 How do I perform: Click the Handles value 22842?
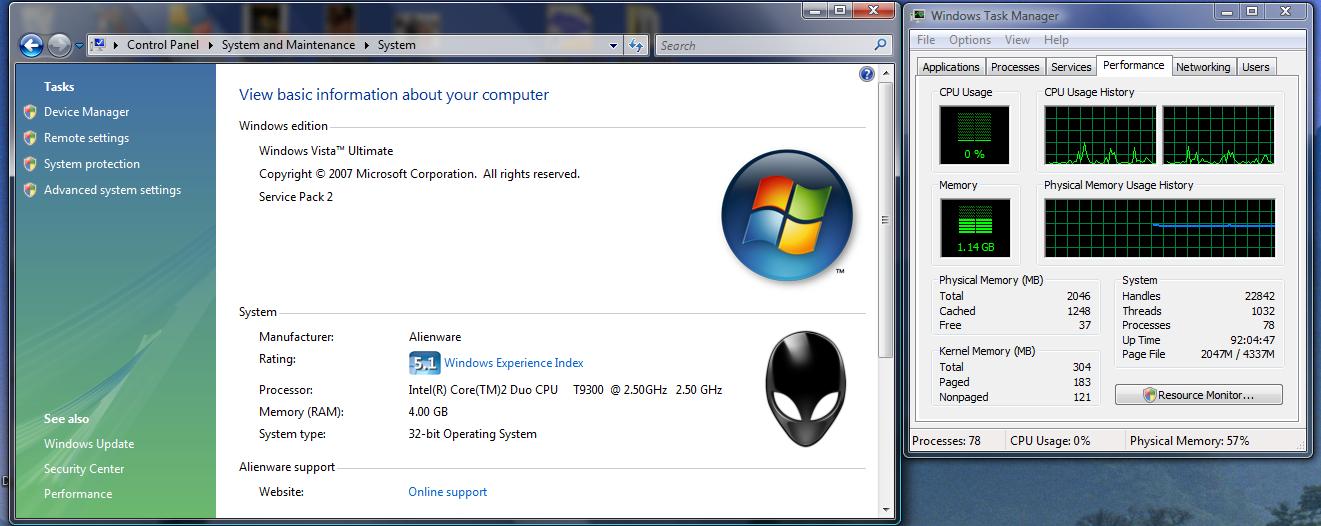1259,296
